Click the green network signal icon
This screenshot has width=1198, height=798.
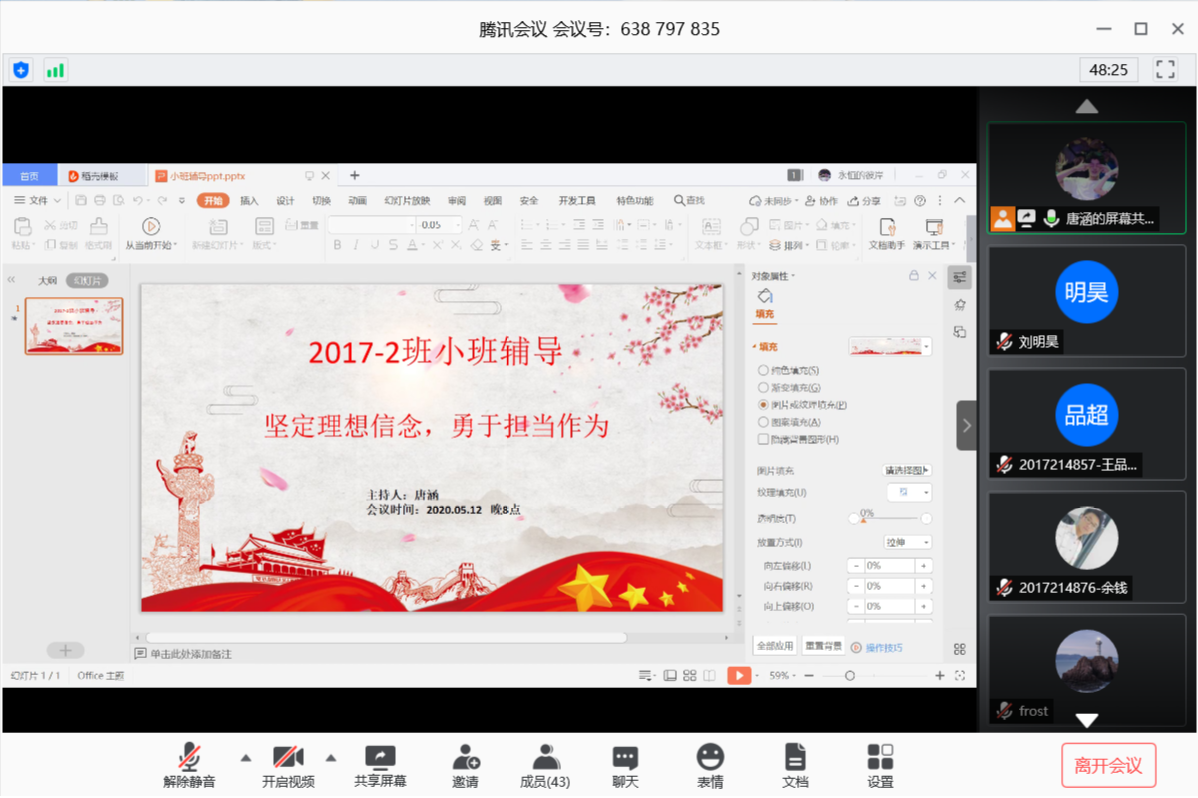[x=55, y=70]
